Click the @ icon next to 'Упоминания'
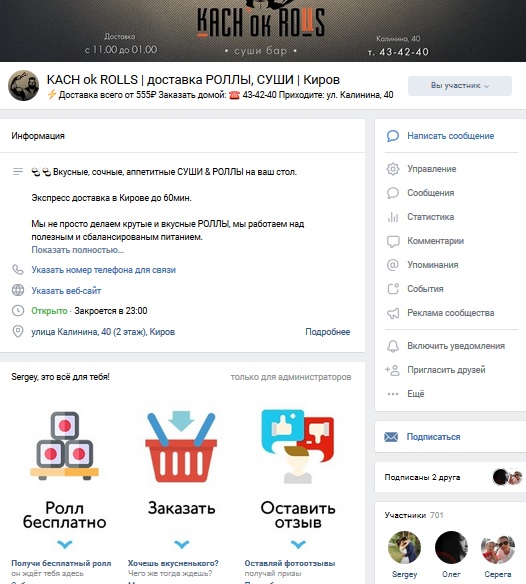526x584 pixels. pyautogui.click(x=393, y=265)
